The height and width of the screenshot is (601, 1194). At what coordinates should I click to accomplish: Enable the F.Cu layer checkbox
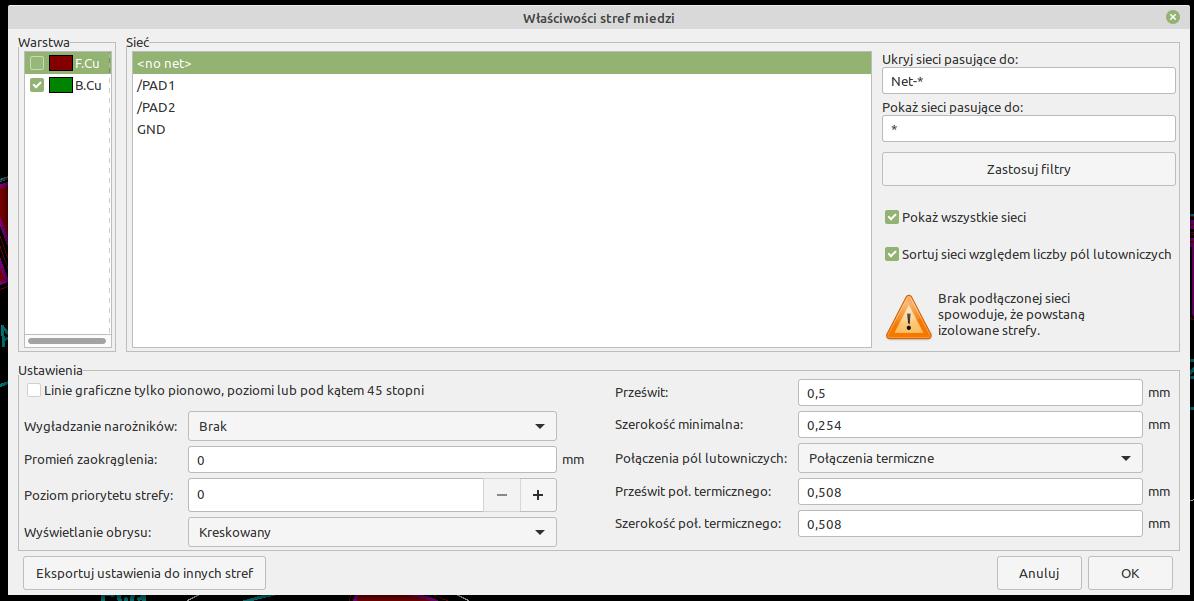click(37, 63)
